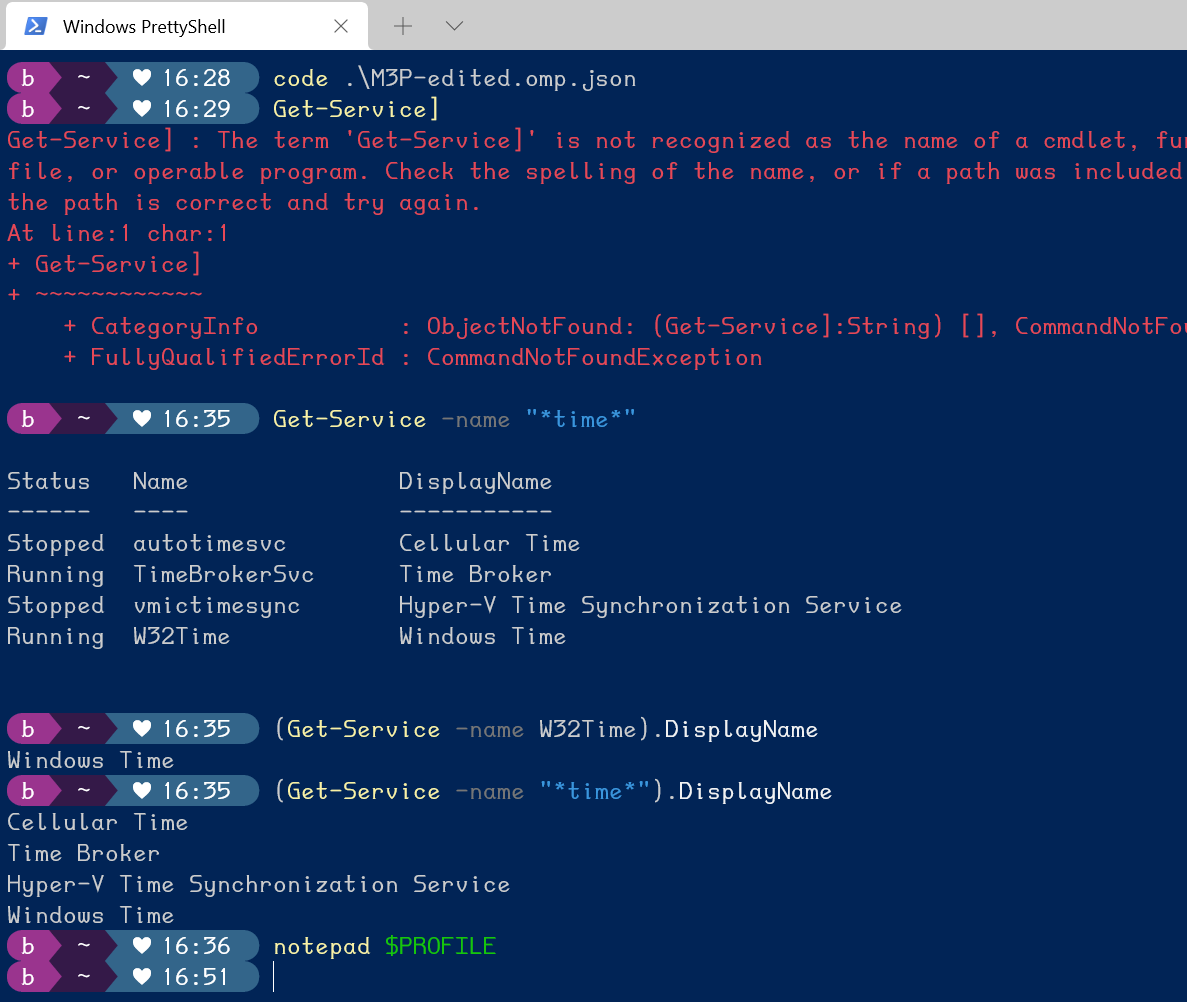The width and height of the screenshot is (1187, 1002).
Task: Click the DisplayName column header
Action: 475,481
